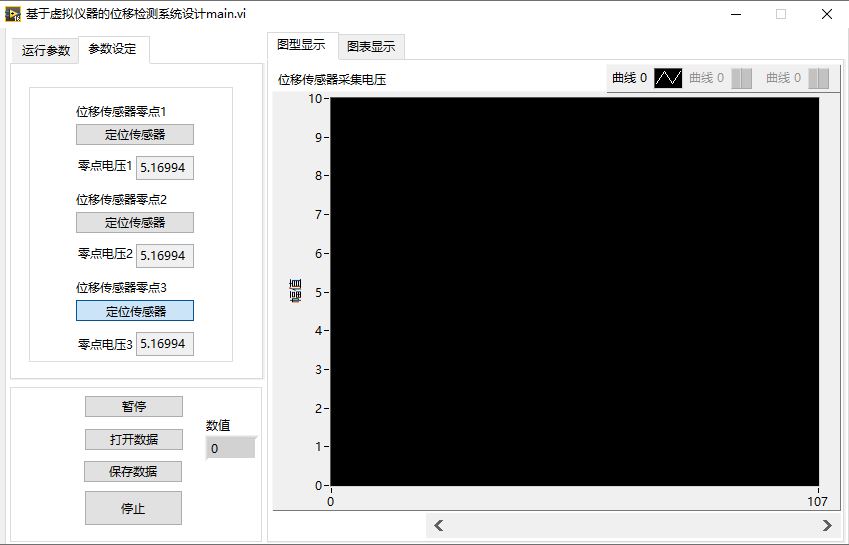Click the 停止 button
Screen dimensions: 849x545
133,508
